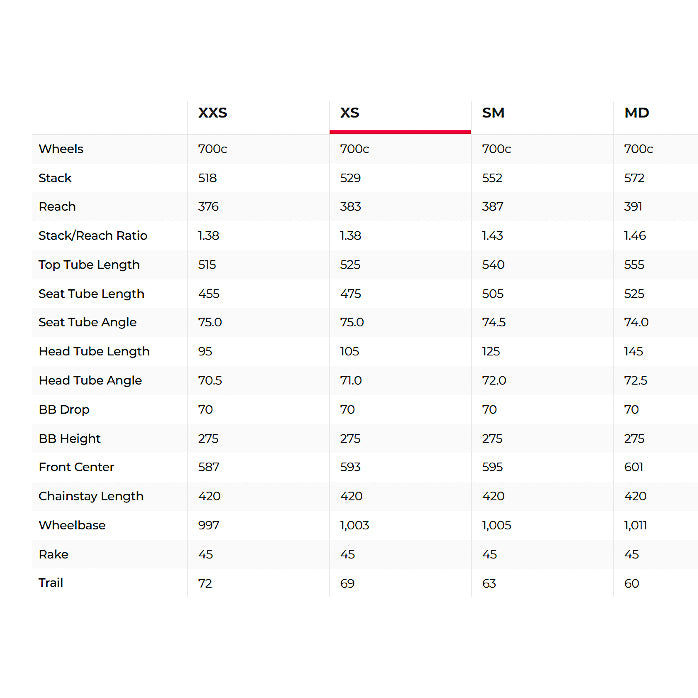Select the Reach row label
The image size is (698, 698).
point(57,207)
